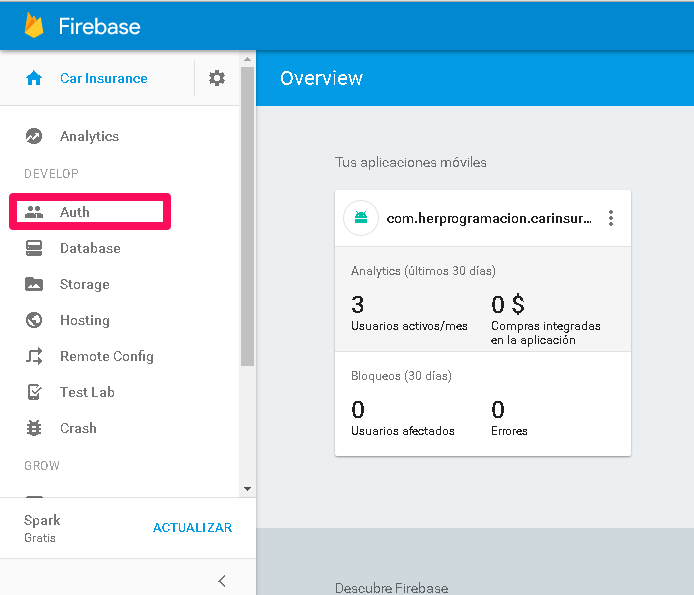Click the 'Gratis' plan label
Viewport: 694px width, 595px height.
pyautogui.click(x=40, y=538)
